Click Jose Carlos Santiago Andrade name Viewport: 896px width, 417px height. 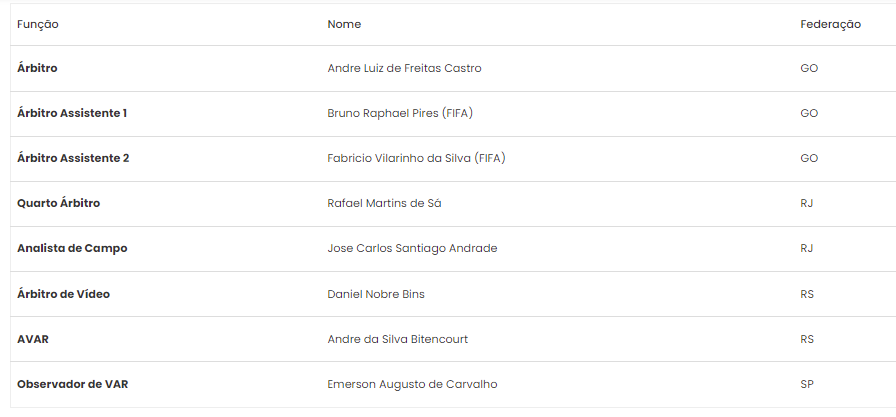[x=412, y=248]
